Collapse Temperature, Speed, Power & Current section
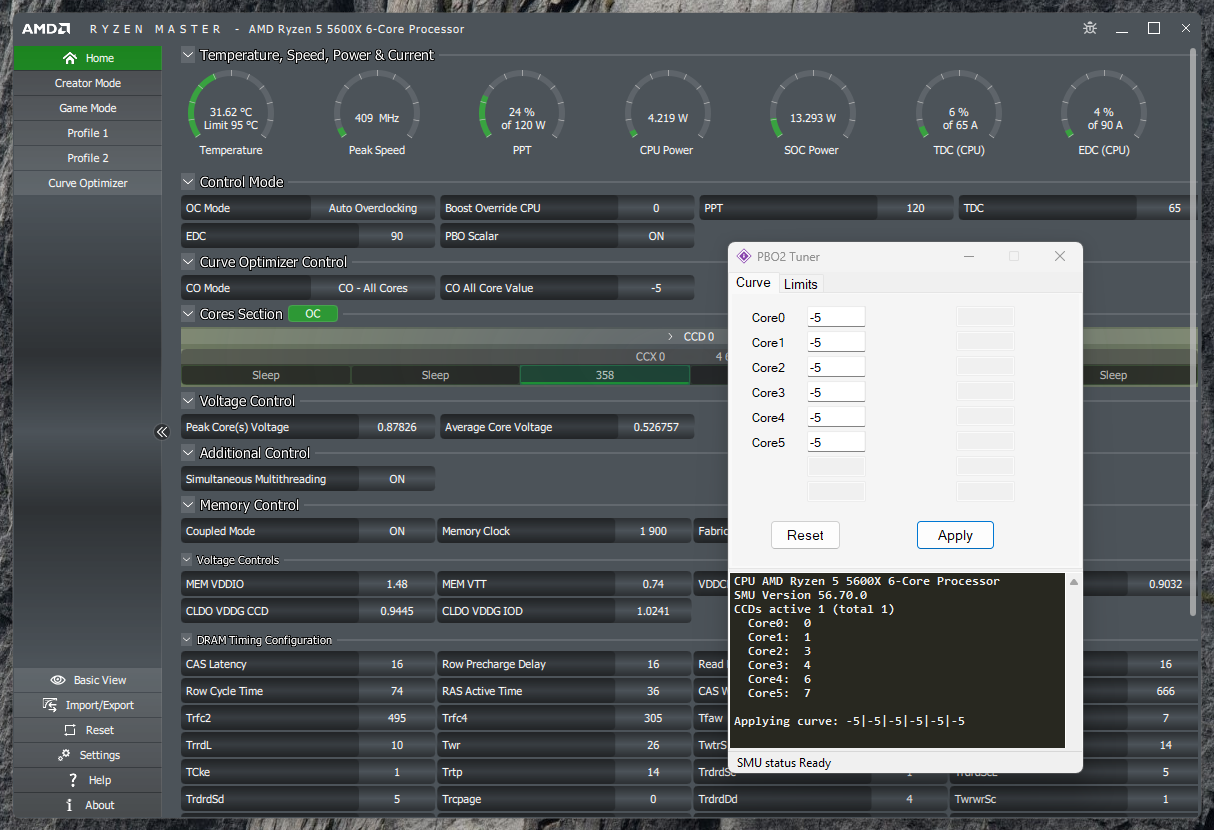The width and height of the screenshot is (1214, 830). pos(188,55)
